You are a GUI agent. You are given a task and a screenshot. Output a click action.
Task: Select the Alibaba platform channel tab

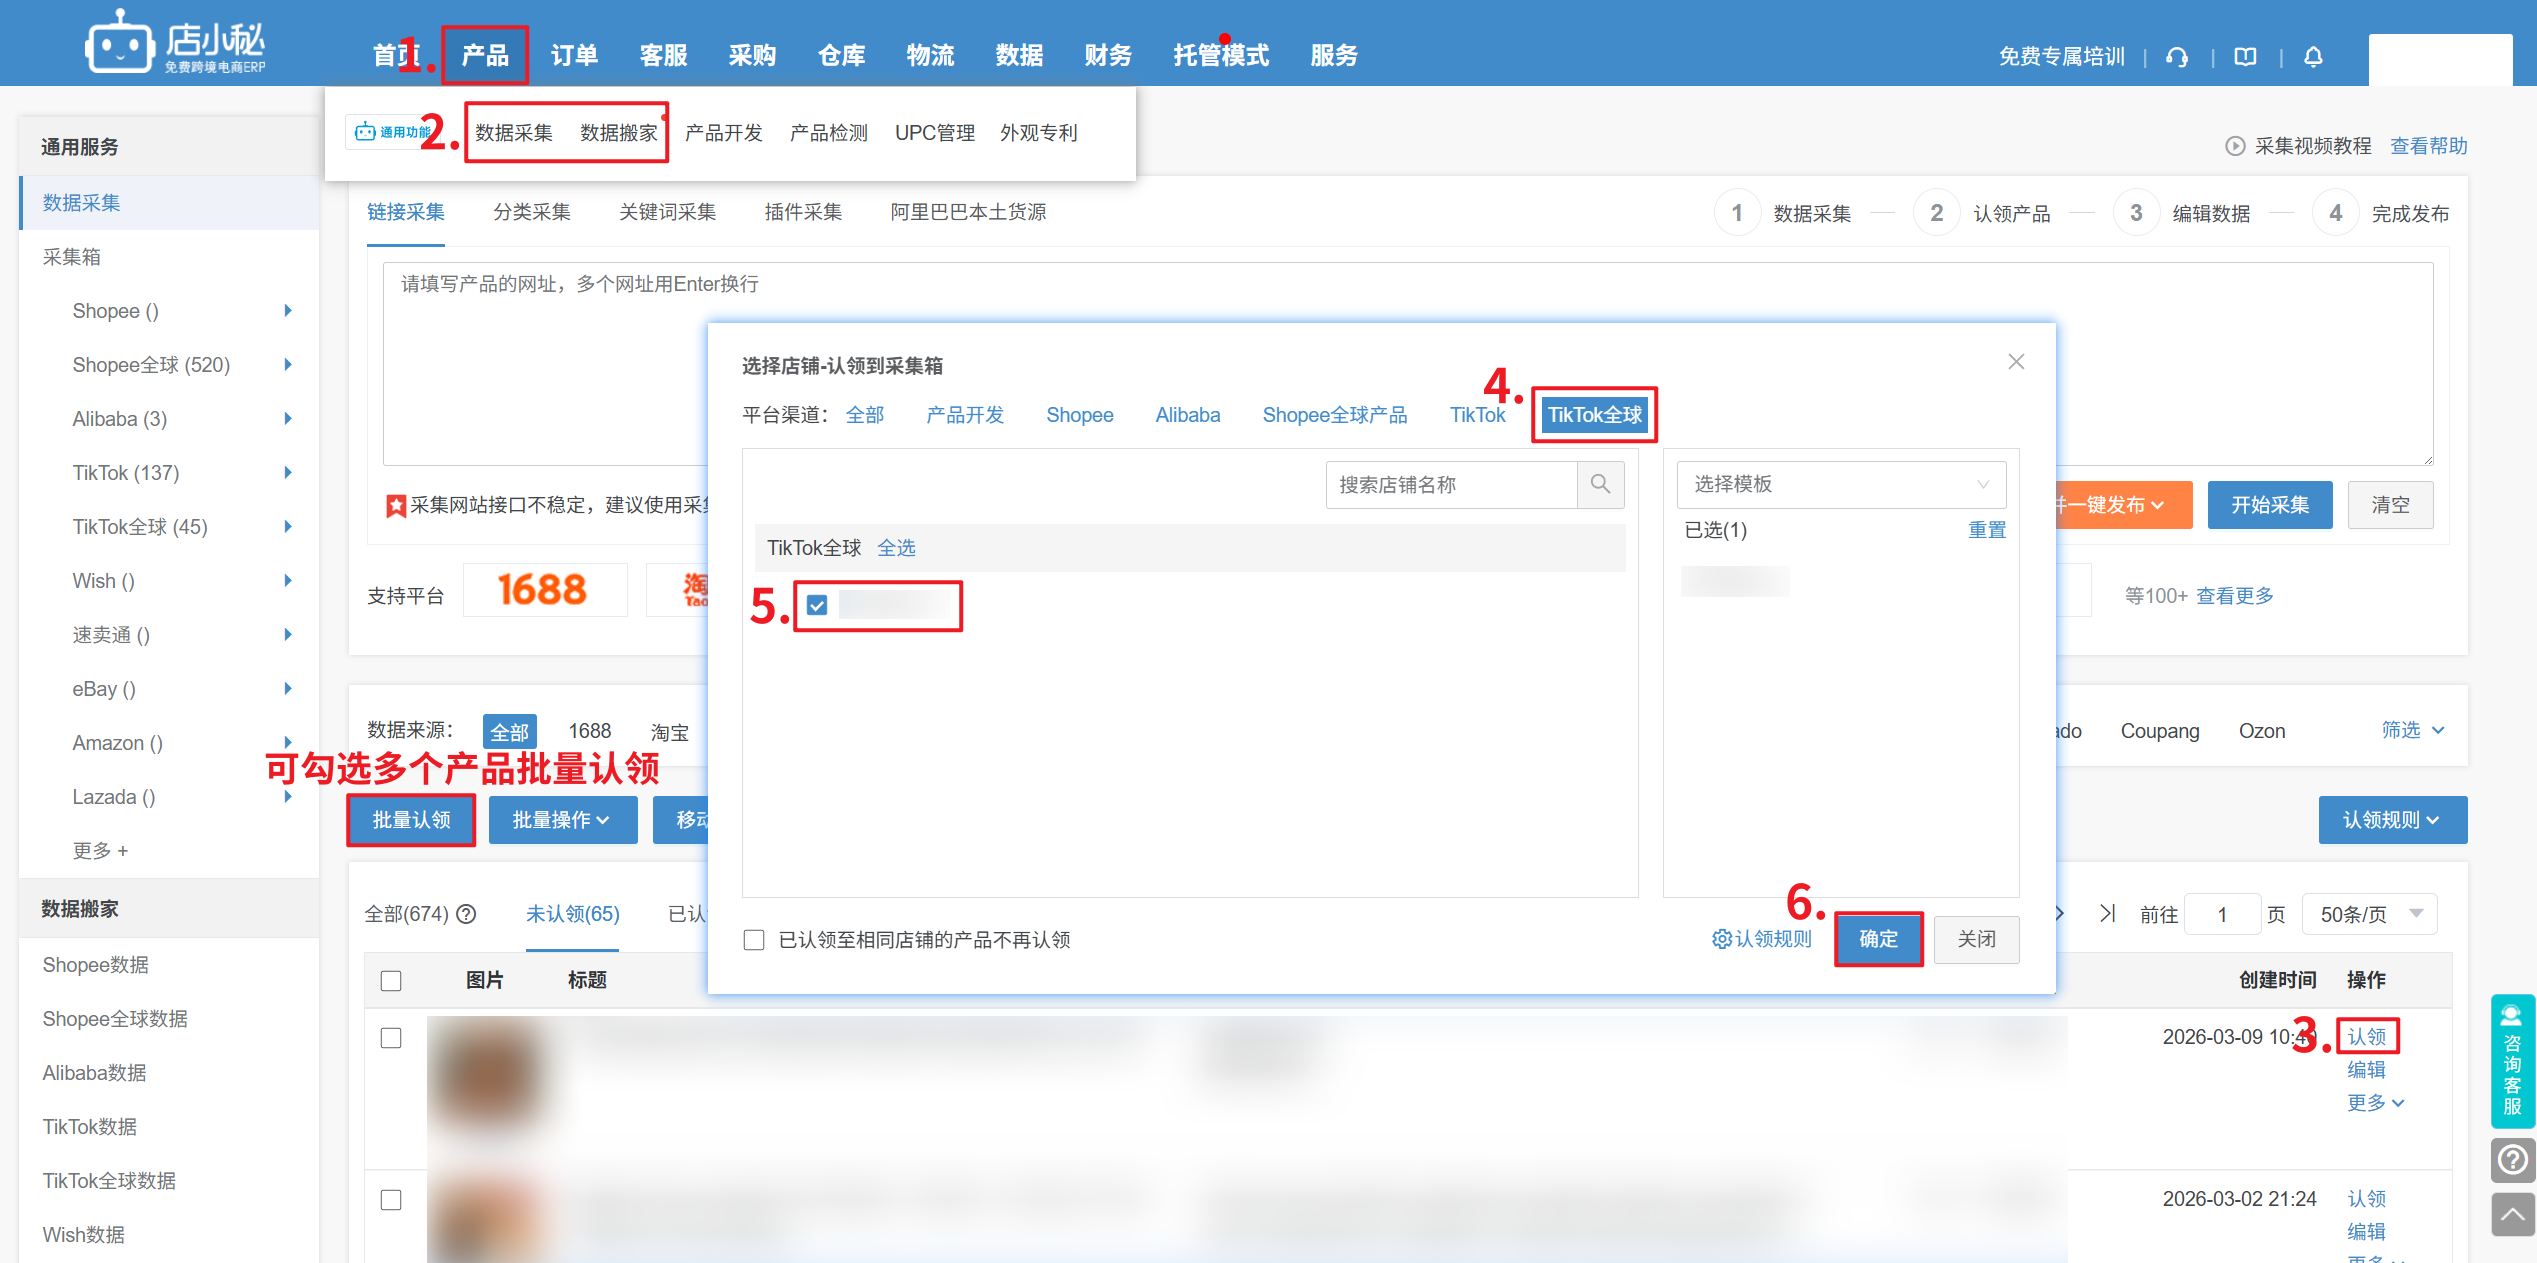pyautogui.click(x=1187, y=415)
